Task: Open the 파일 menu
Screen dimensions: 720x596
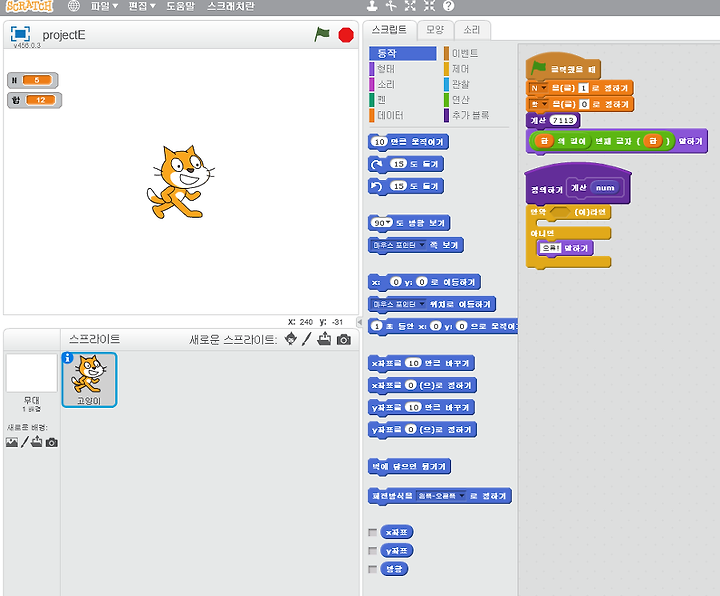Action: [x=104, y=6]
